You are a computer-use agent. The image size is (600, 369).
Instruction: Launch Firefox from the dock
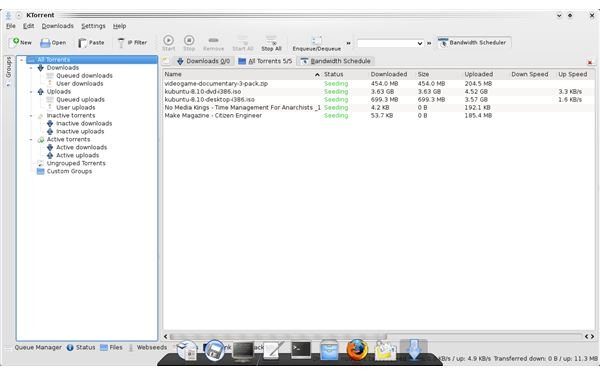click(357, 349)
